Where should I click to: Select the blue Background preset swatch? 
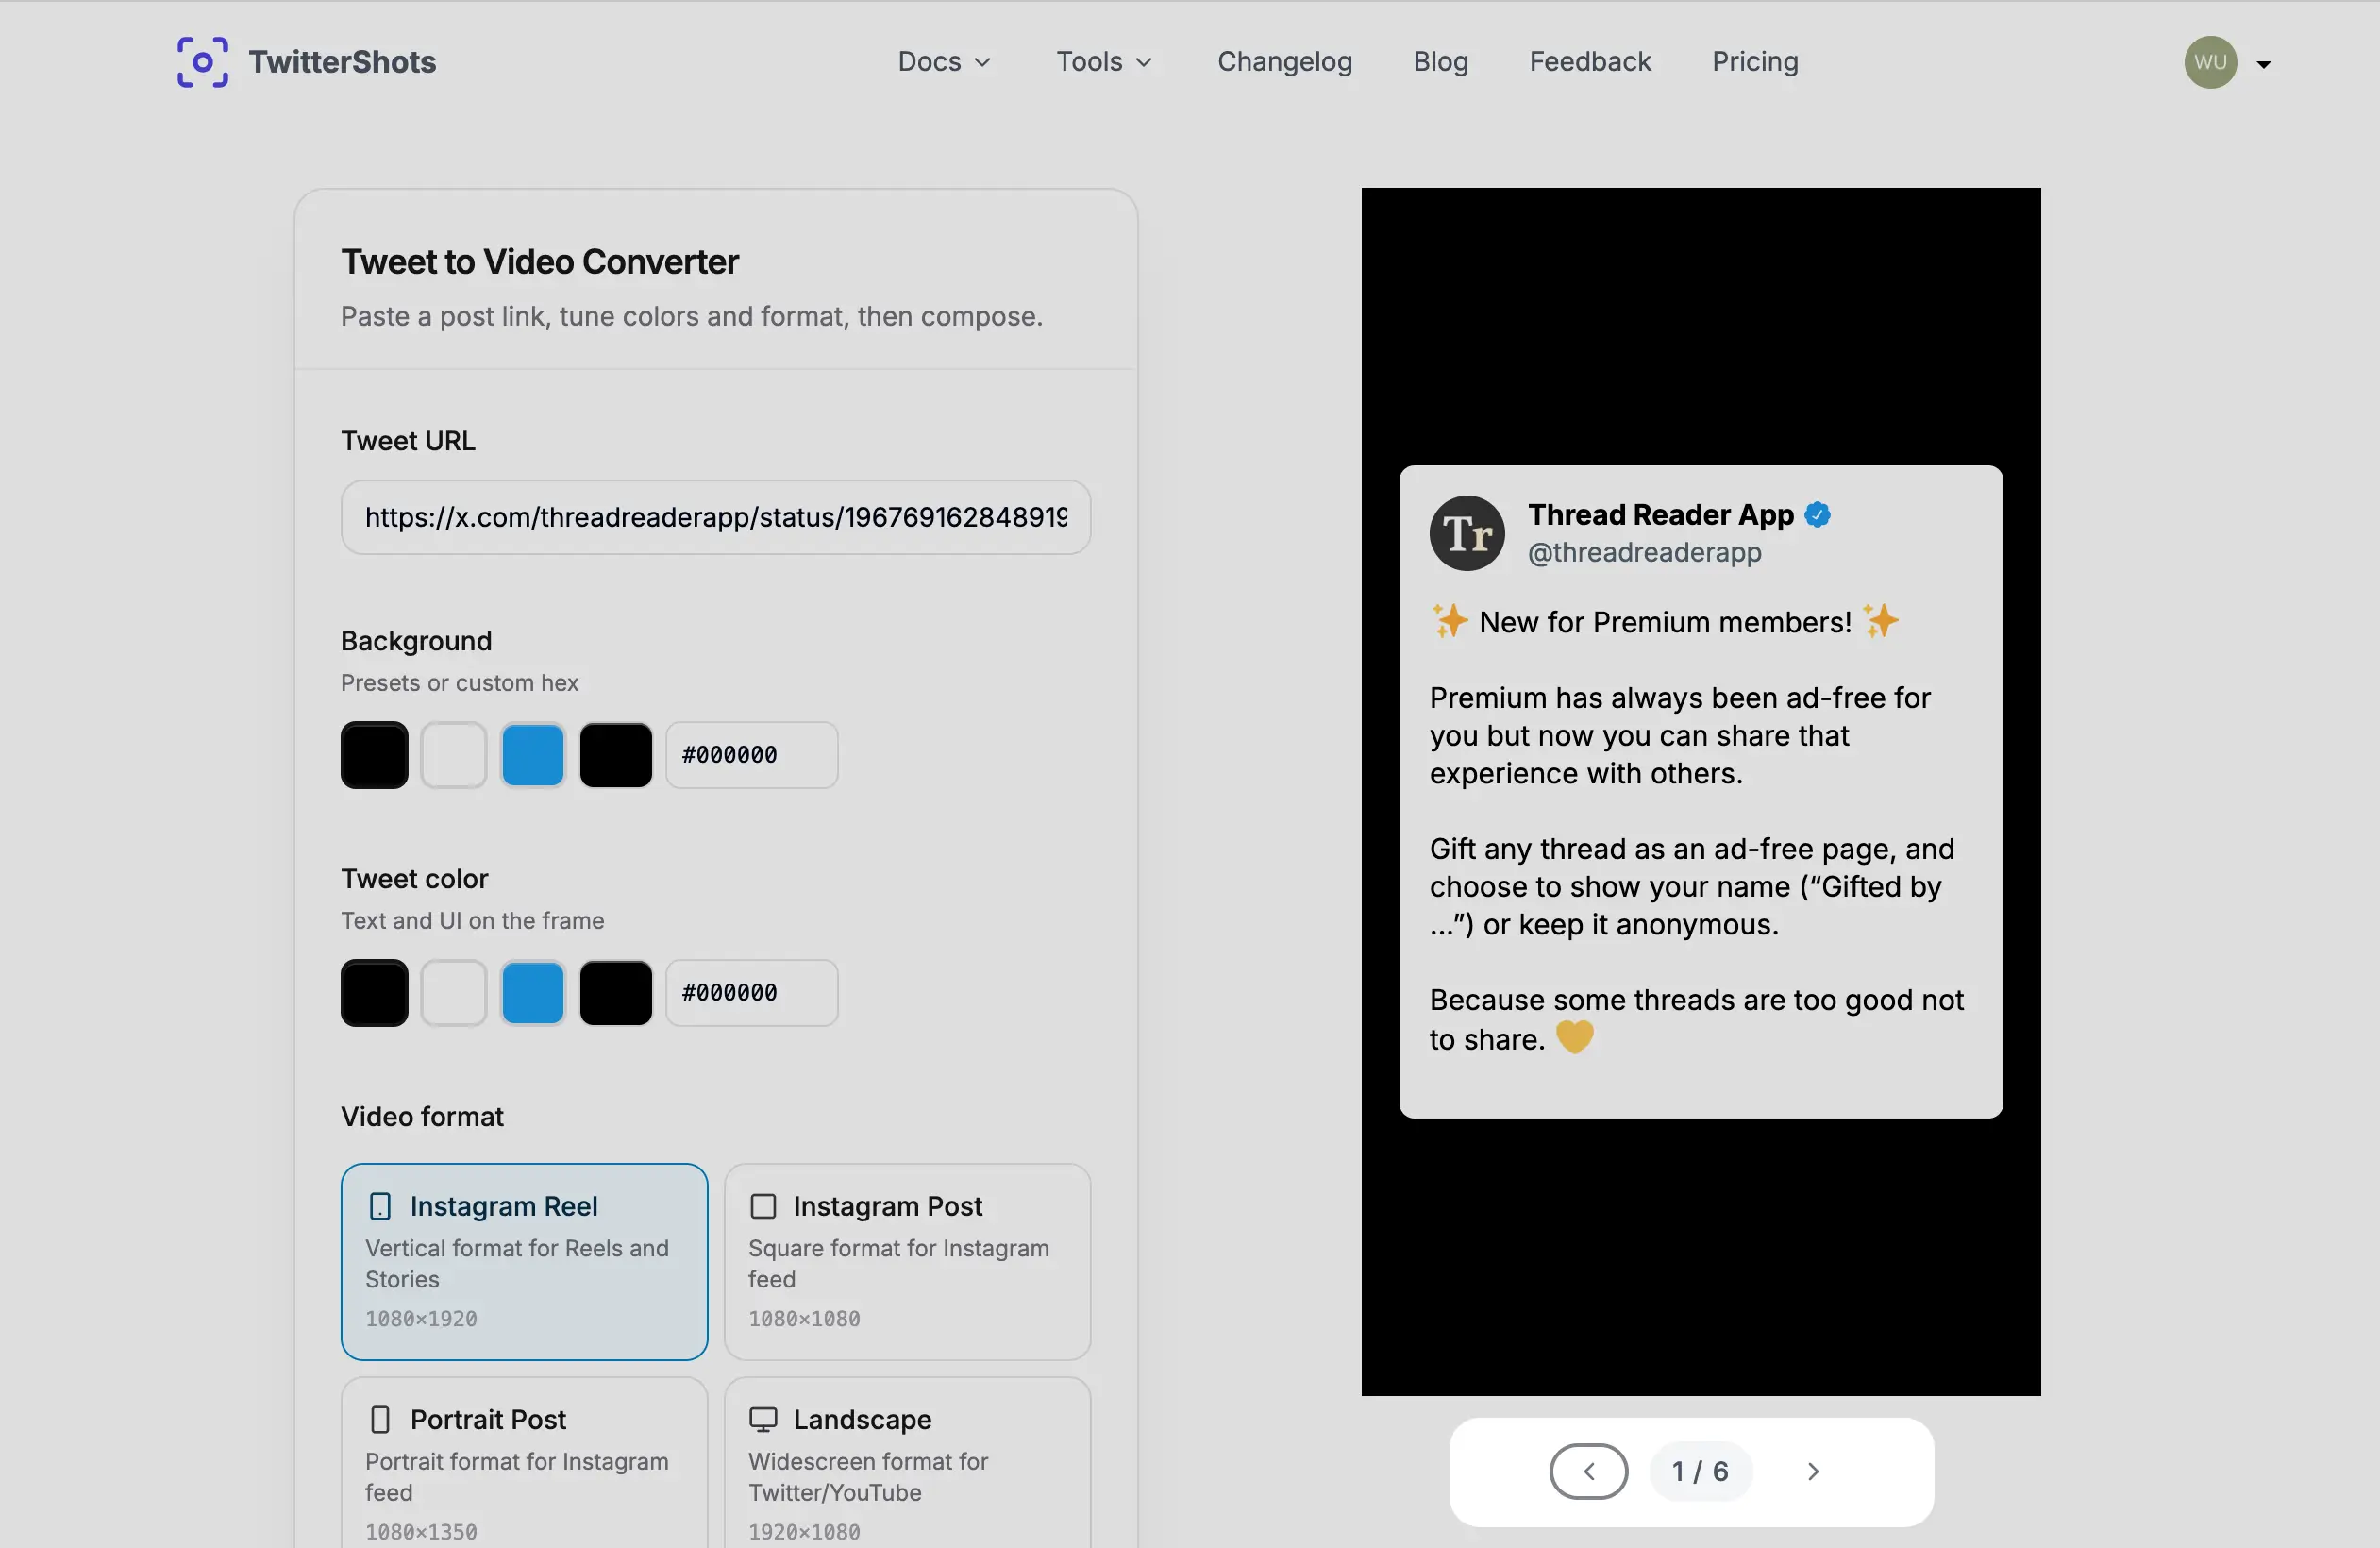pyautogui.click(x=532, y=755)
